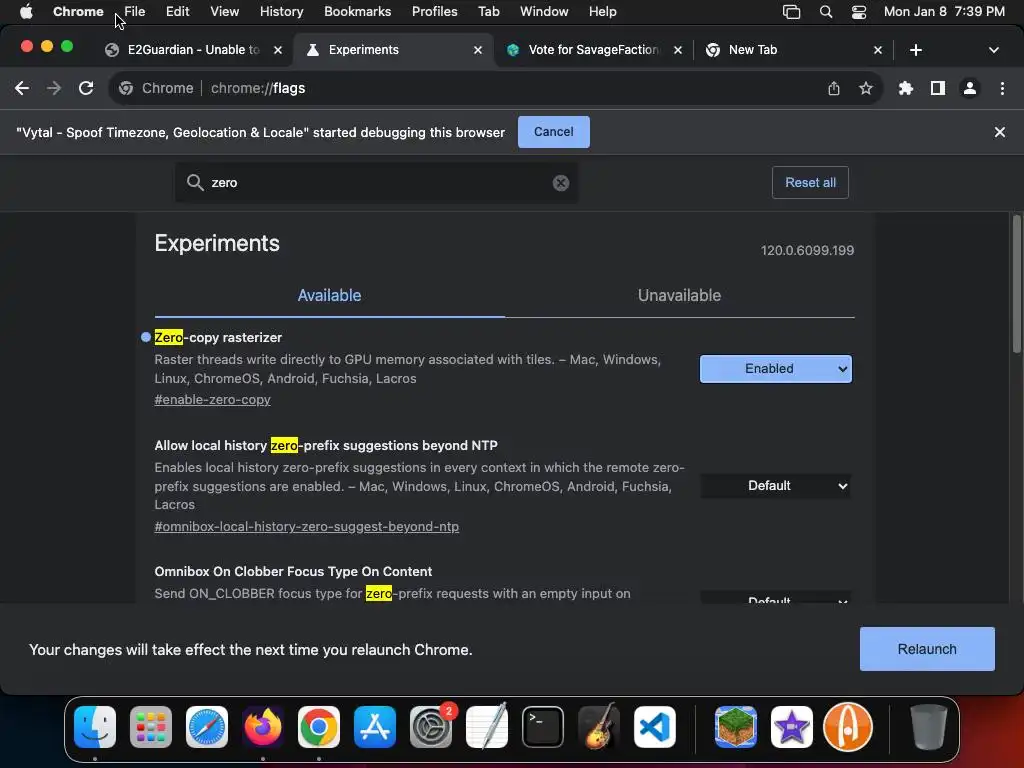Open the Help menu
The width and height of the screenshot is (1024, 768).
602,12
